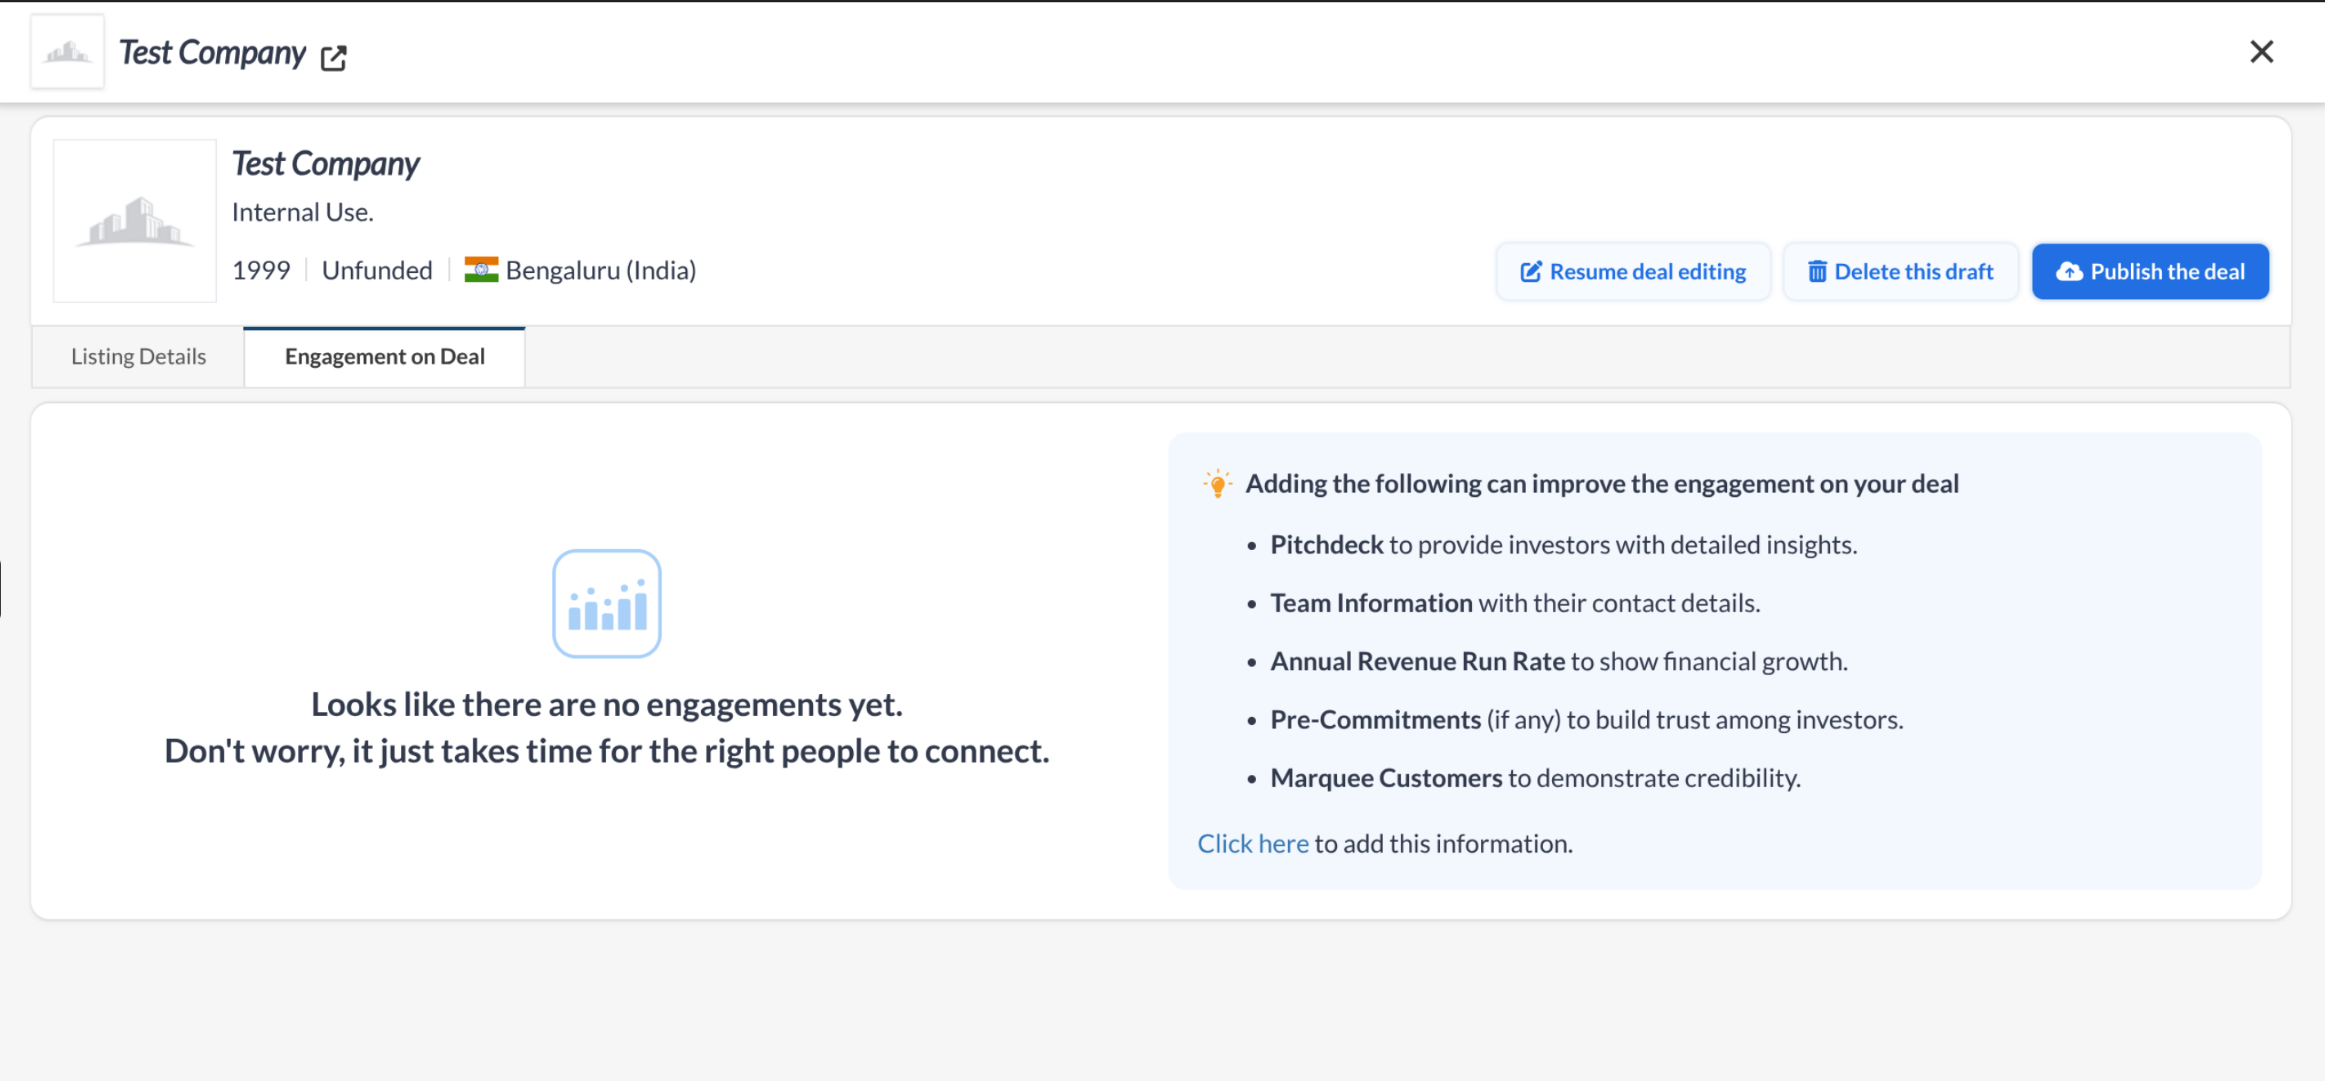This screenshot has height=1081, width=2325.
Task: Click the bar chart engagement icon
Action: pos(607,604)
